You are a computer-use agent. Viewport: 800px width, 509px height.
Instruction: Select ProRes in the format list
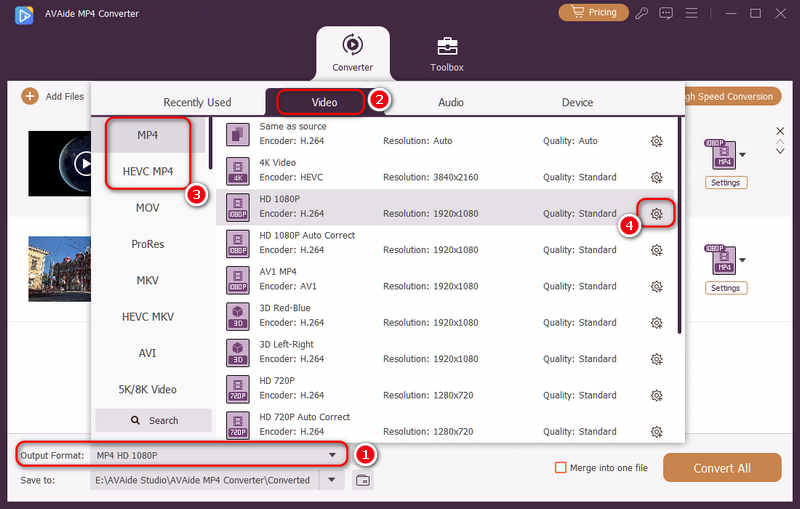(x=147, y=244)
